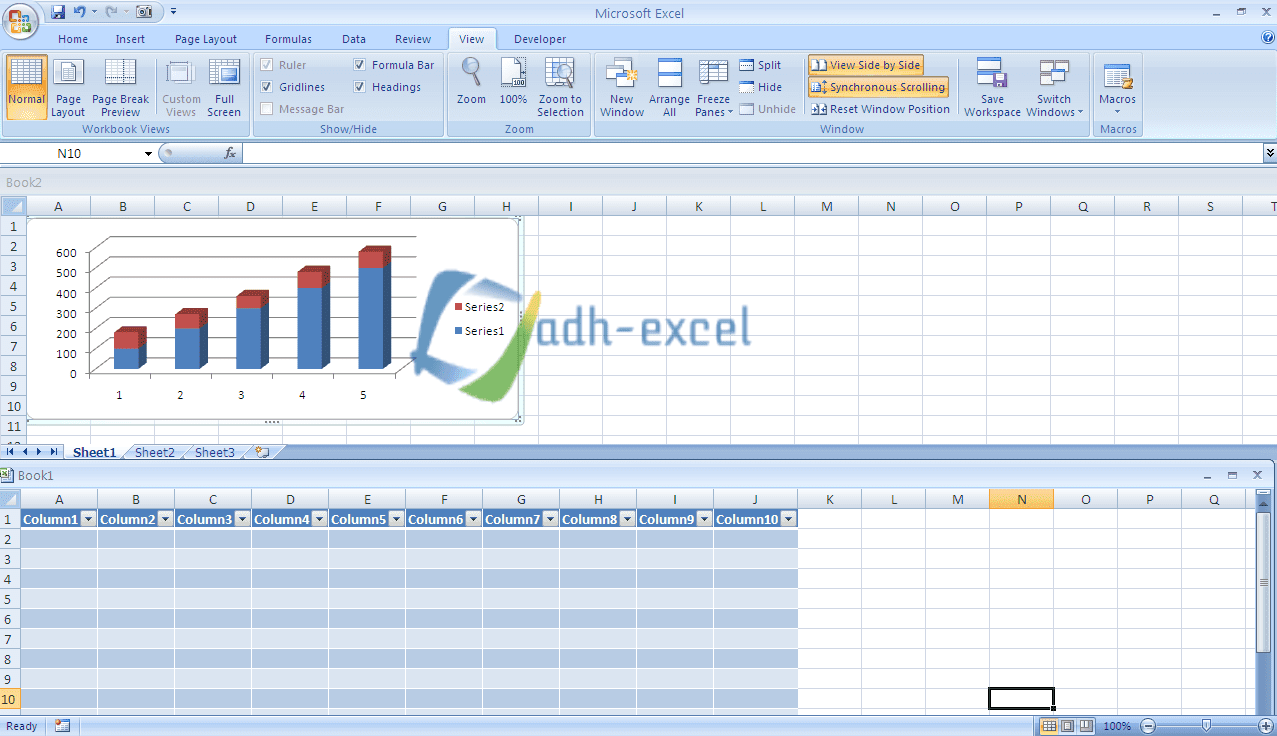This screenshot has width=1277, height=736.
Task: Activate View Side by Side
Action: pos(865,64)
